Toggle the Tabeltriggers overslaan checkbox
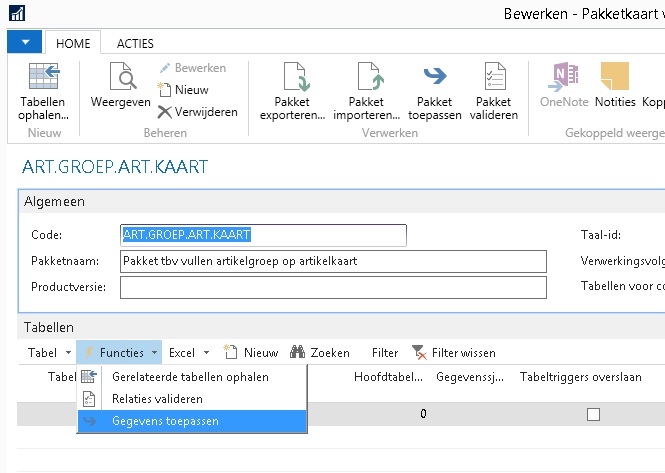 pos(593,414)
